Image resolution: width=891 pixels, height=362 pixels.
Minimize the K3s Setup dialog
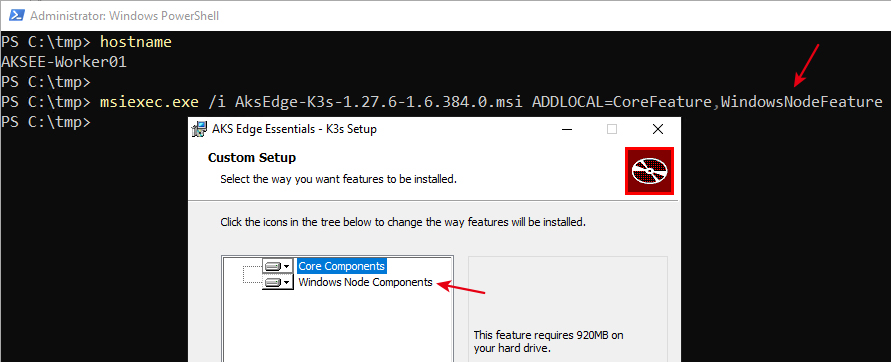567,129
